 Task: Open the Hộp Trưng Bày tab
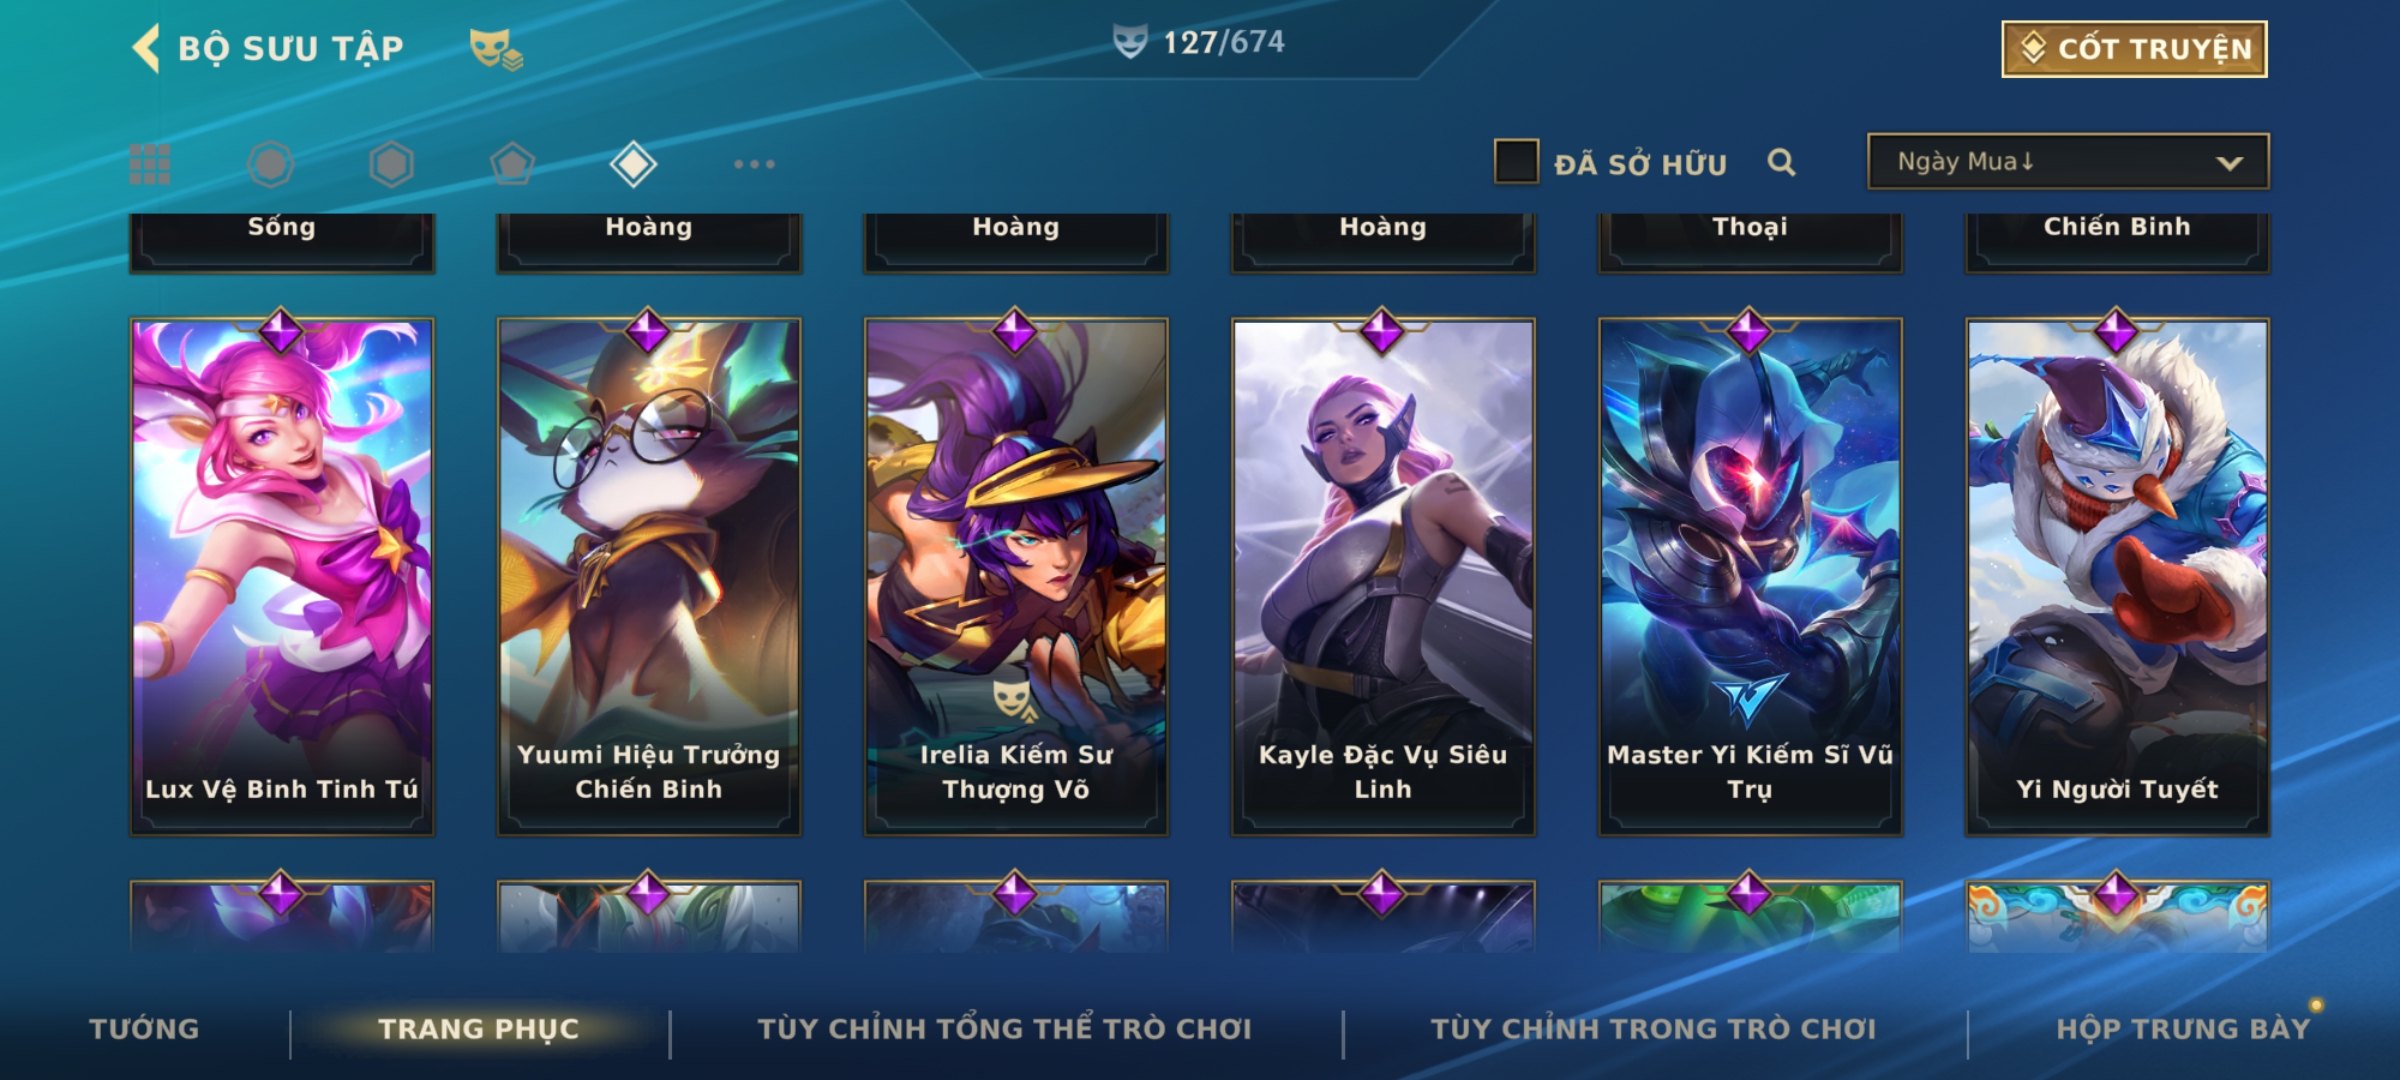tap(2183, 1029)
